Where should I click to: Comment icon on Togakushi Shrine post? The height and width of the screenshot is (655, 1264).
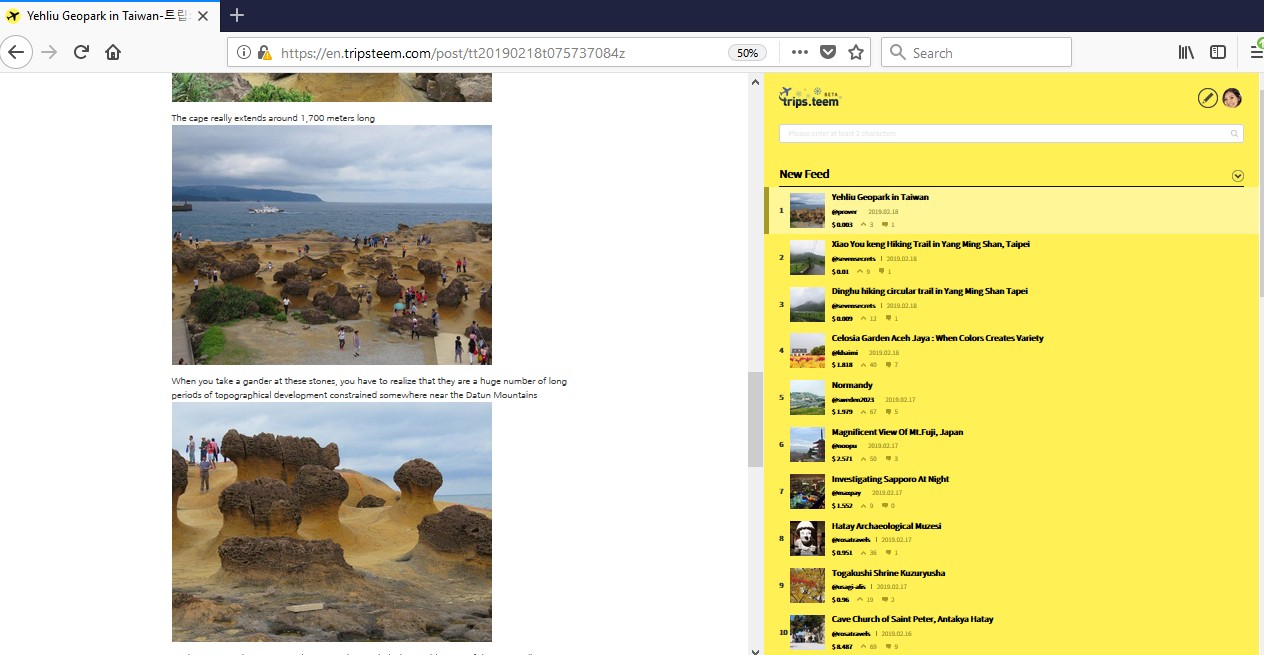point(885,599)
